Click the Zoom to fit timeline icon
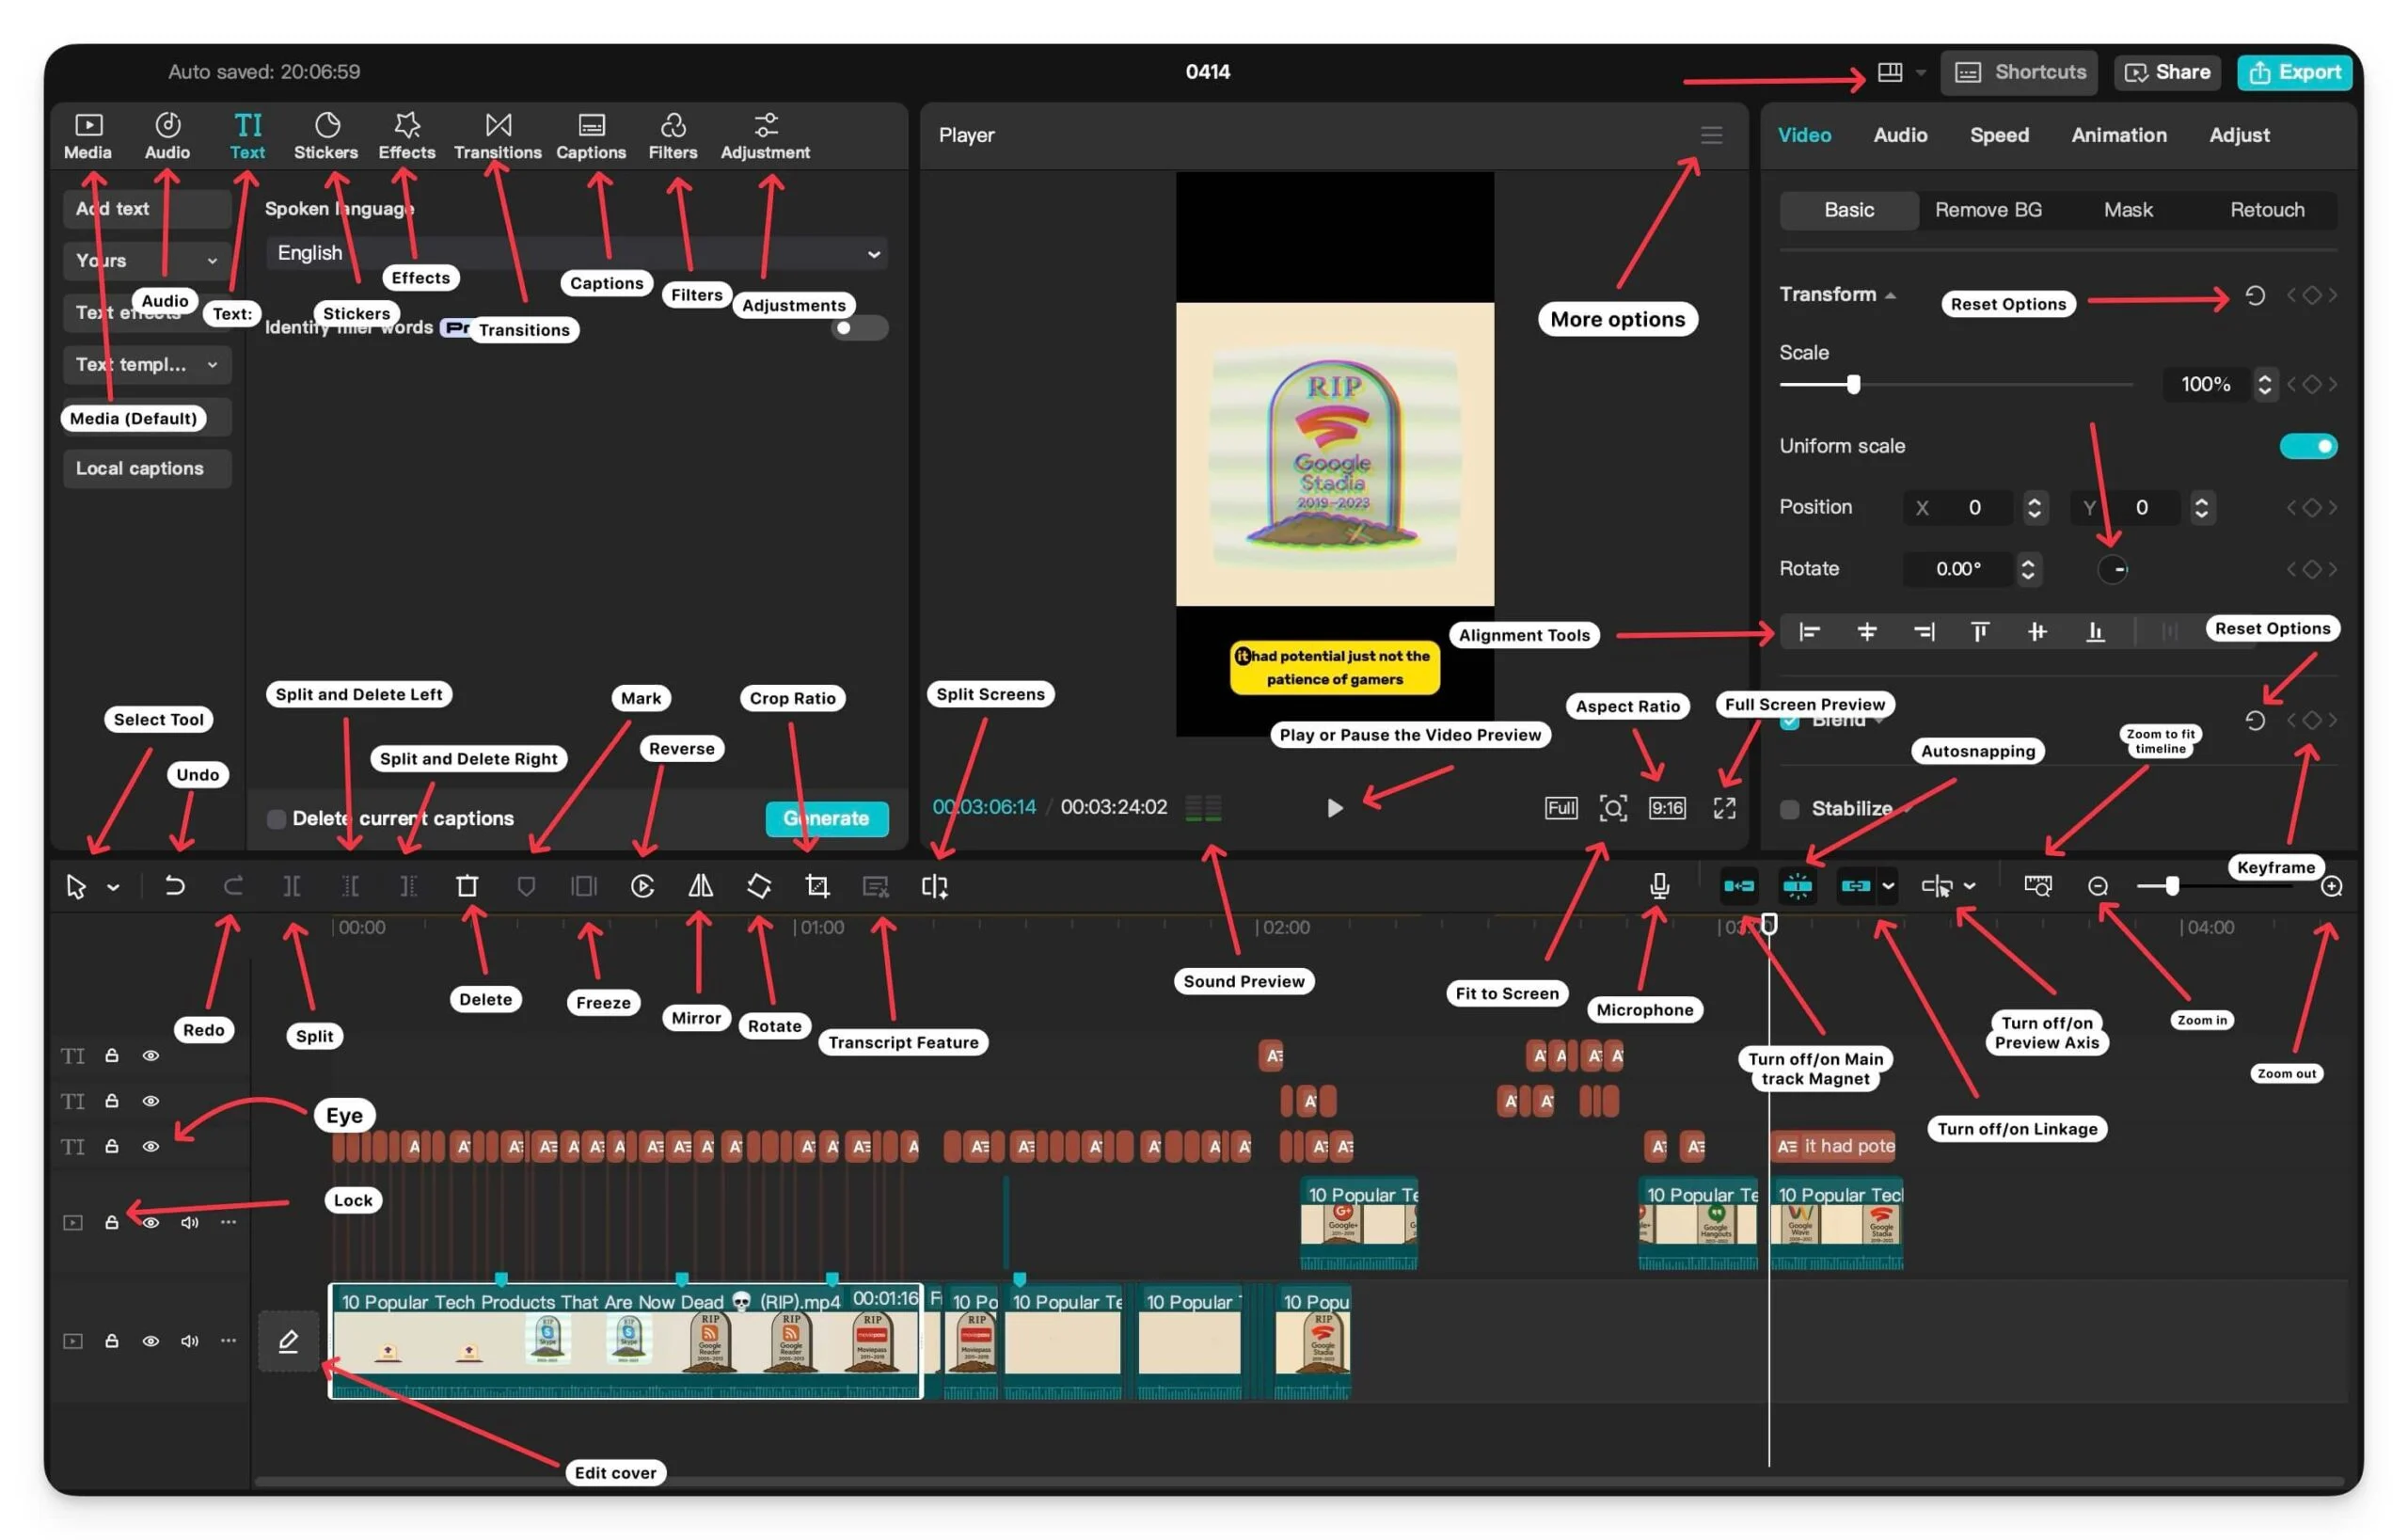Screen dimensions: 2408x1540 click(2037, 886)
